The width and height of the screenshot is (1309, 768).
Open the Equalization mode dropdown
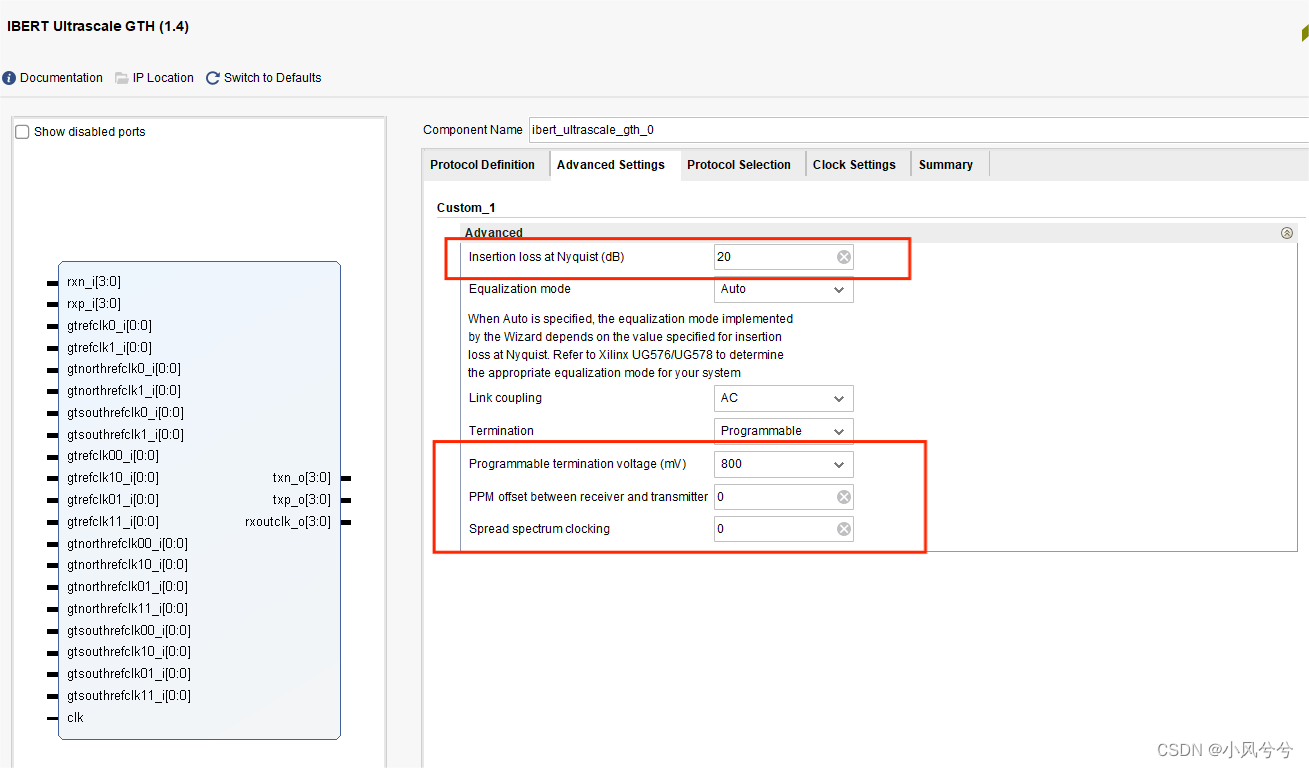784,289
